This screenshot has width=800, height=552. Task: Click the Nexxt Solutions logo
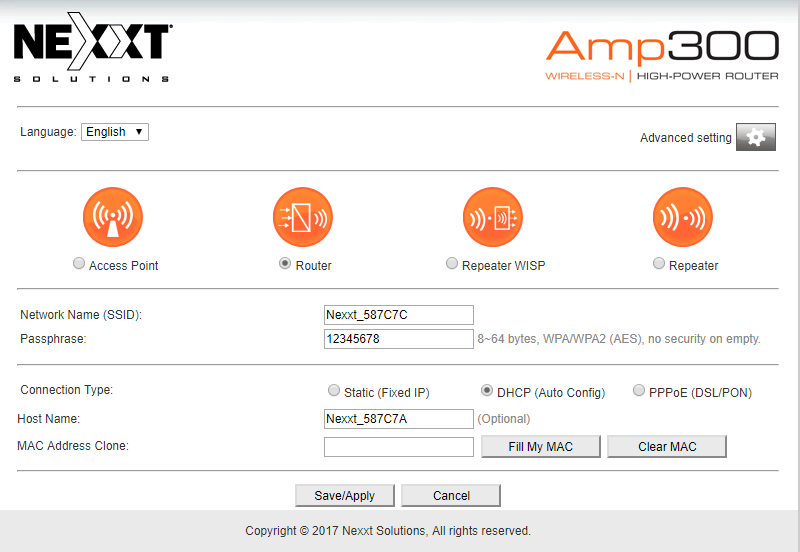point(92,53)
